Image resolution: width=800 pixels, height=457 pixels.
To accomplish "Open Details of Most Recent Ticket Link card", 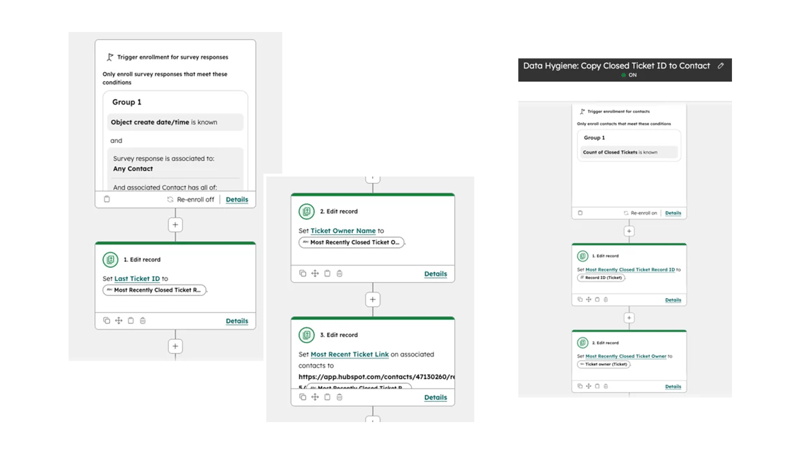I will (435, 397).
